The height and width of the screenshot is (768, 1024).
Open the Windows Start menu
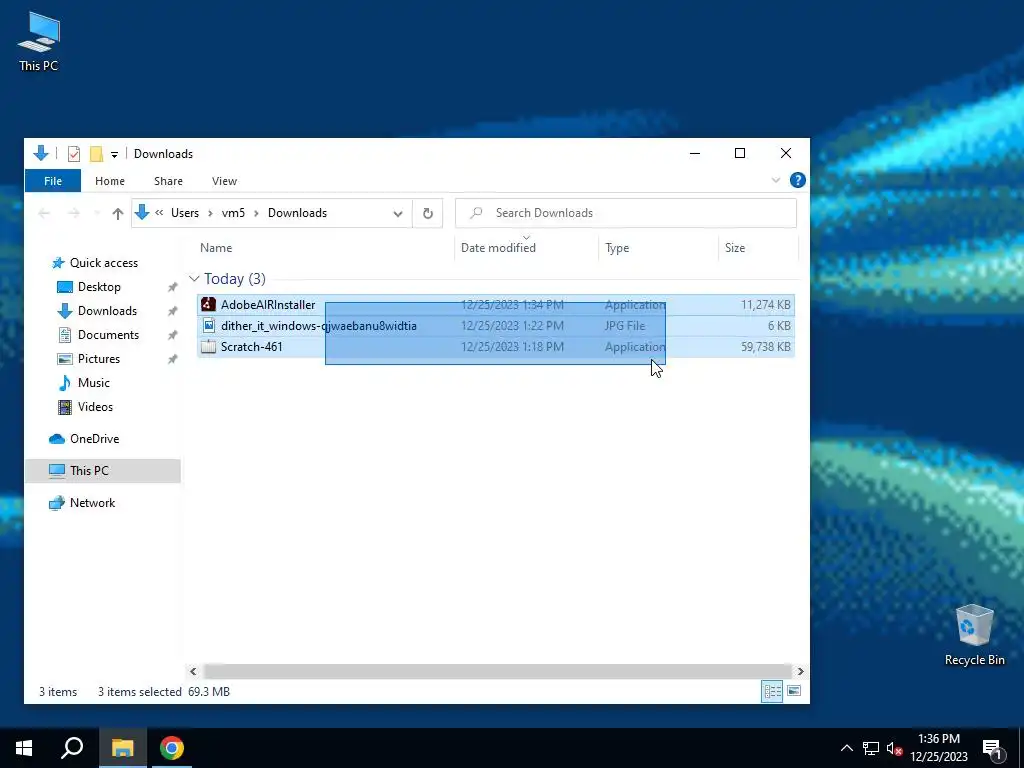point(24,748)
